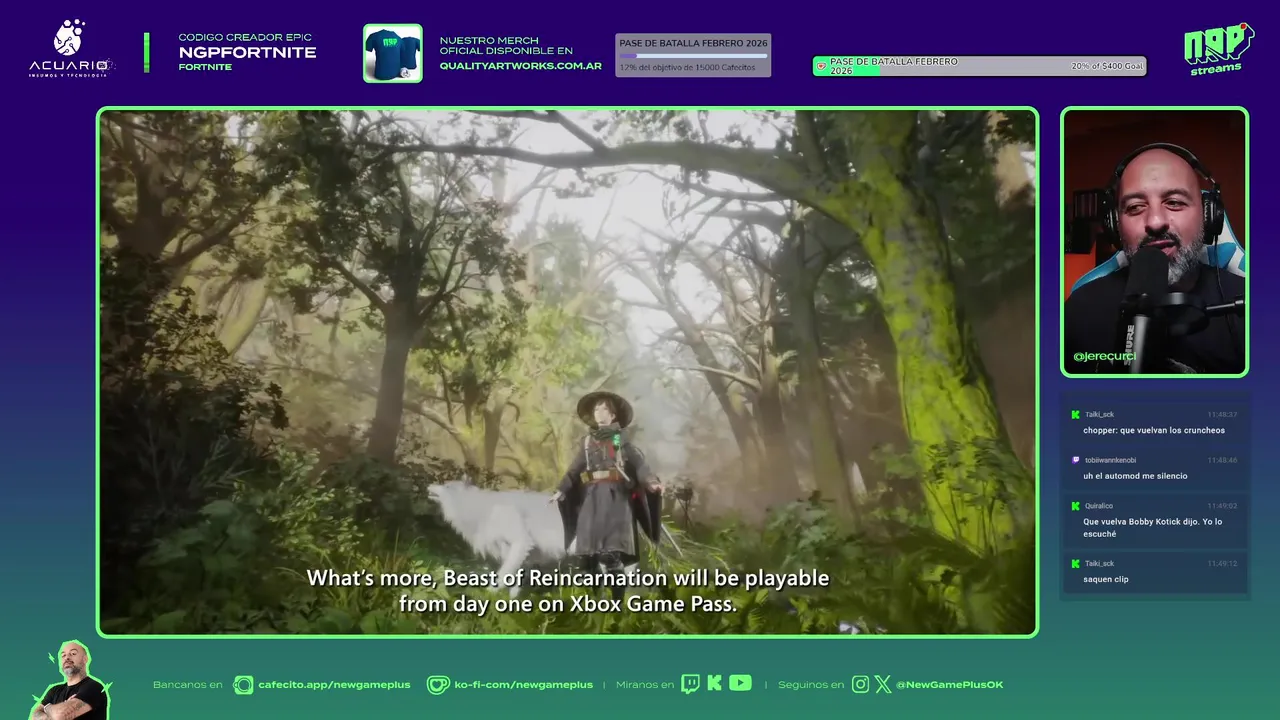
Task: Open the merch t-shirt thumbnail
Action: point(392,53)
